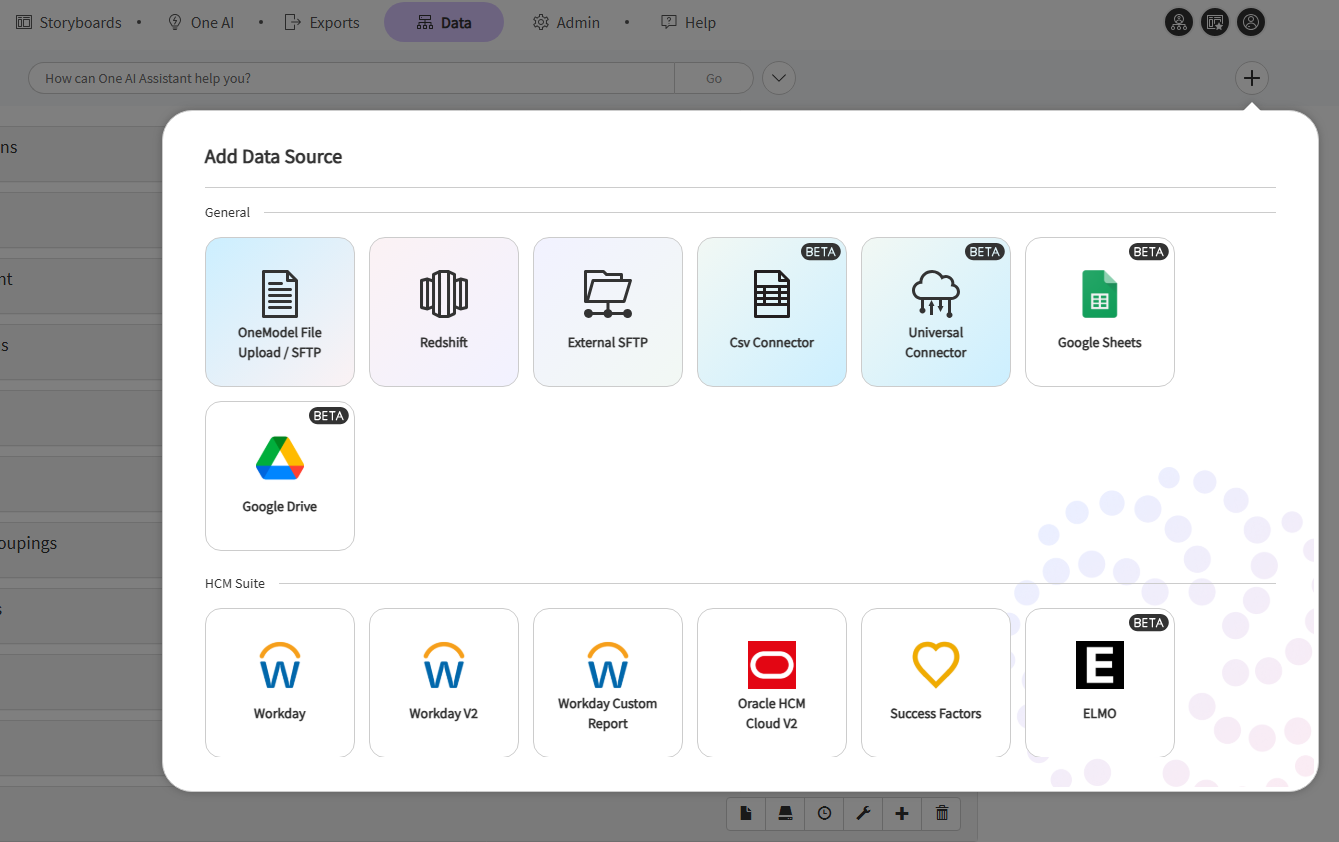
Task: Select the ELMO data source
Action: (x=1099, y=683)
